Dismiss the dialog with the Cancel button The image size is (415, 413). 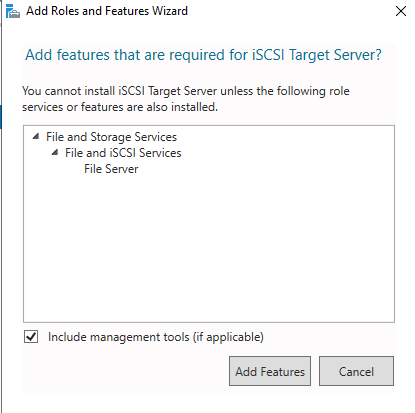click(x=356, y=371)
